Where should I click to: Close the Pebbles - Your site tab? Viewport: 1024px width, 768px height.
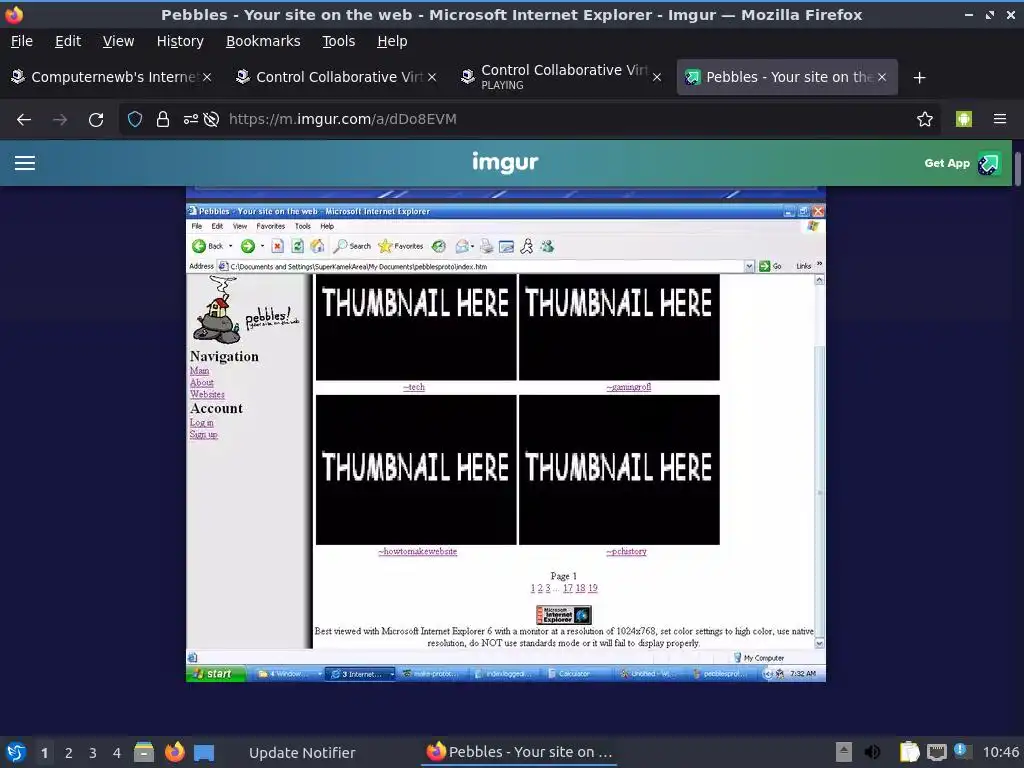882,77
